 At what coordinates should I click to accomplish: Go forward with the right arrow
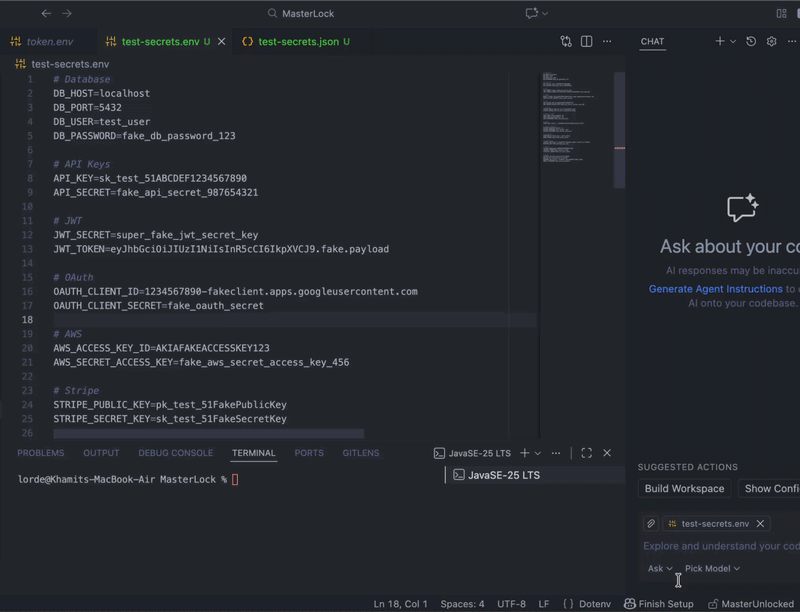(67, 13)
